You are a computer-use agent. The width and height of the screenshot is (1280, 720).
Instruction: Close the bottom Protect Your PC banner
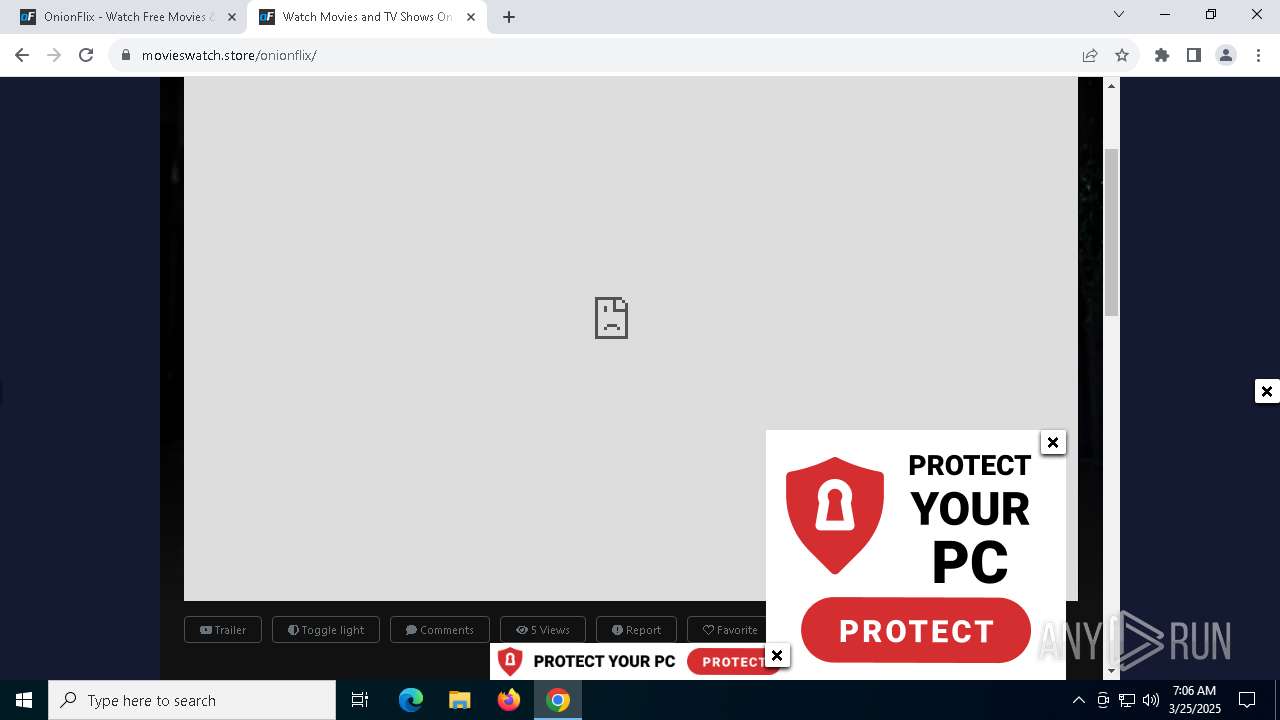click(x=777, y=656)
